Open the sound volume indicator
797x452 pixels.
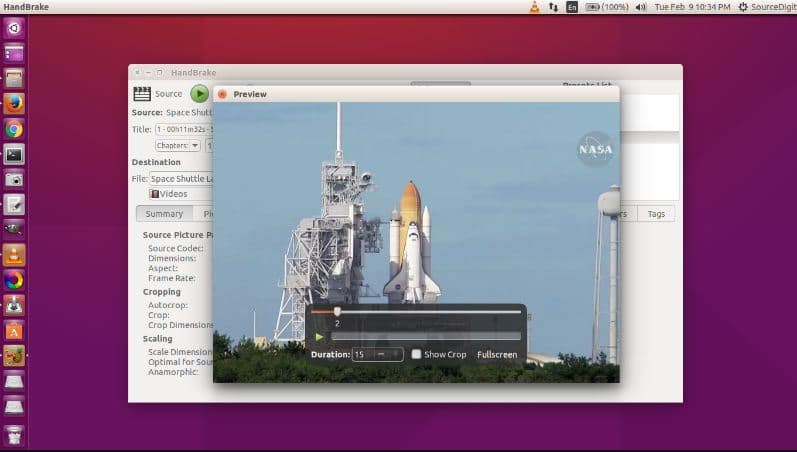click(640, 7)
